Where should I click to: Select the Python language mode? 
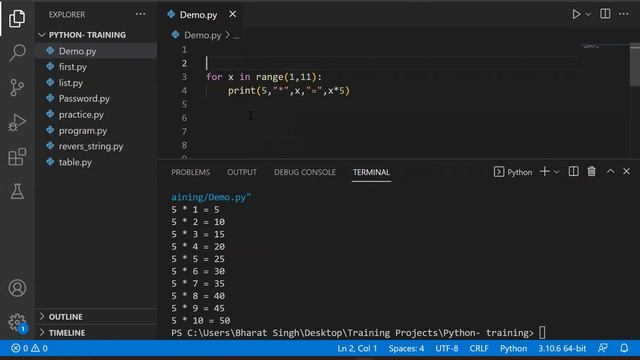pyautogui.click(x=513, y=348)
